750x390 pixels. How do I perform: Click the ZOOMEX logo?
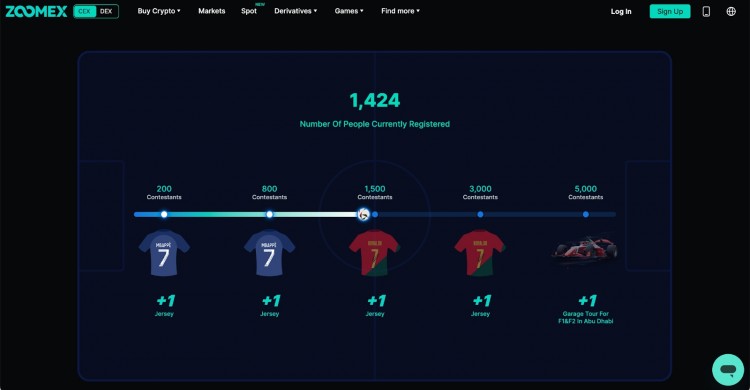pyautogui.click(x=36, y=11)
